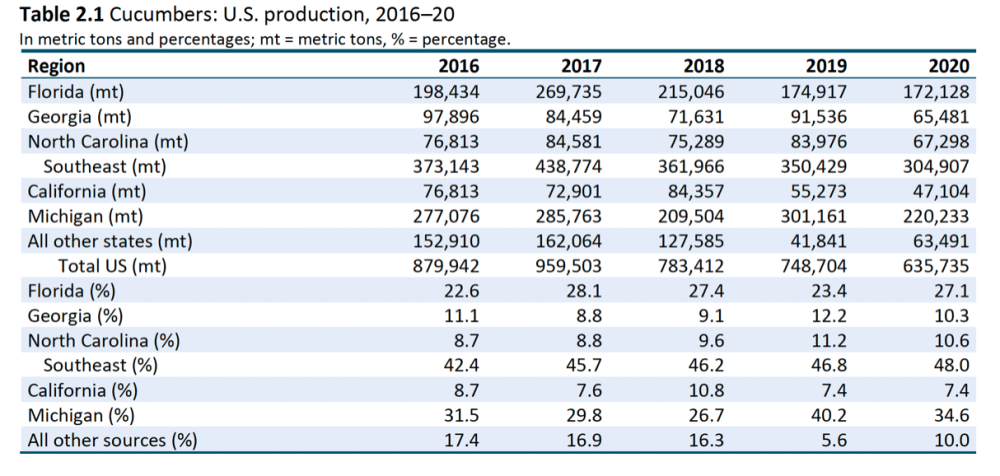Click Total US 2018 value '783,412'
Image resolution: width=1000 pixels, height=476 pixels.
coord(691,267)
